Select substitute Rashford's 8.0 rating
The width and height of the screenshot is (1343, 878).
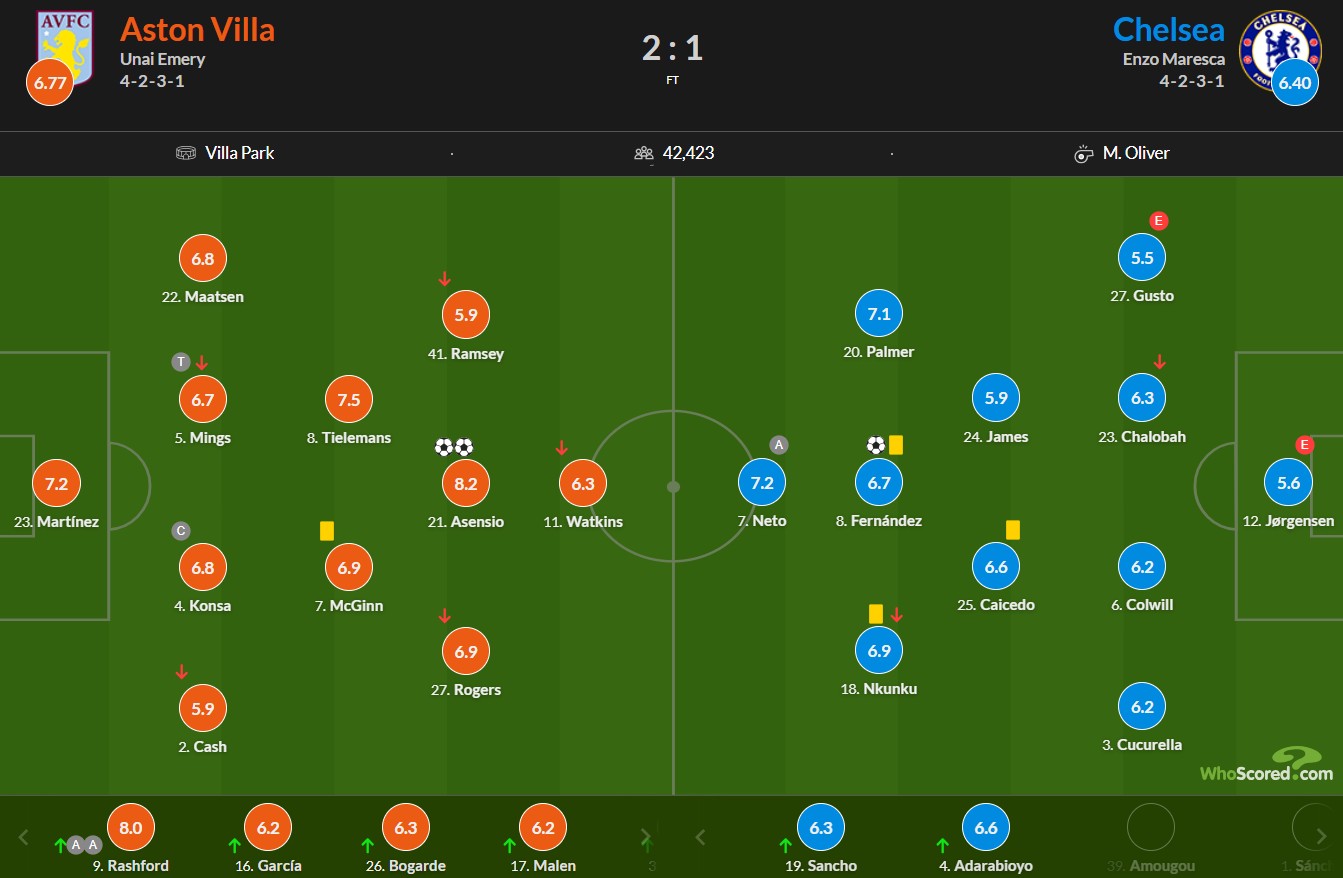(x=131, y=828)
